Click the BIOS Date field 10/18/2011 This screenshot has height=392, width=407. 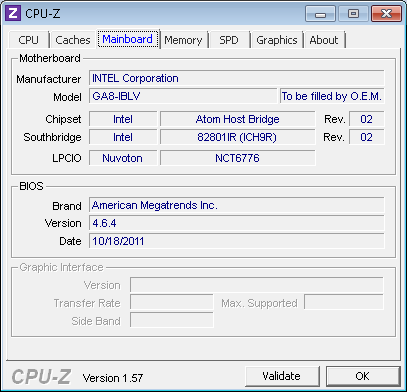237,241
